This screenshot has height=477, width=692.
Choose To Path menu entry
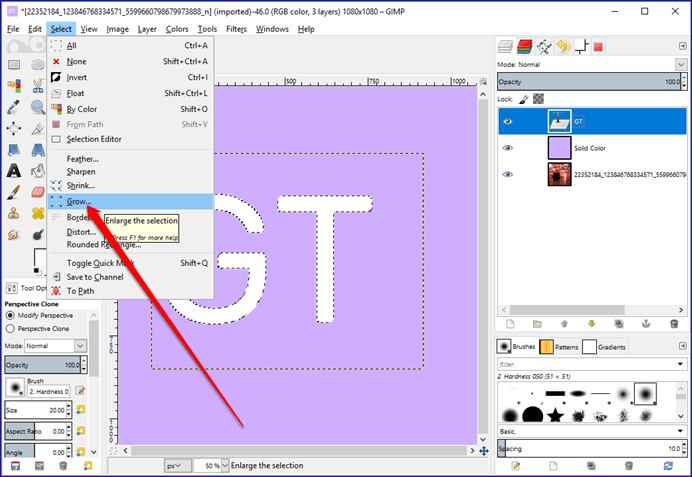tap(130, 291)
